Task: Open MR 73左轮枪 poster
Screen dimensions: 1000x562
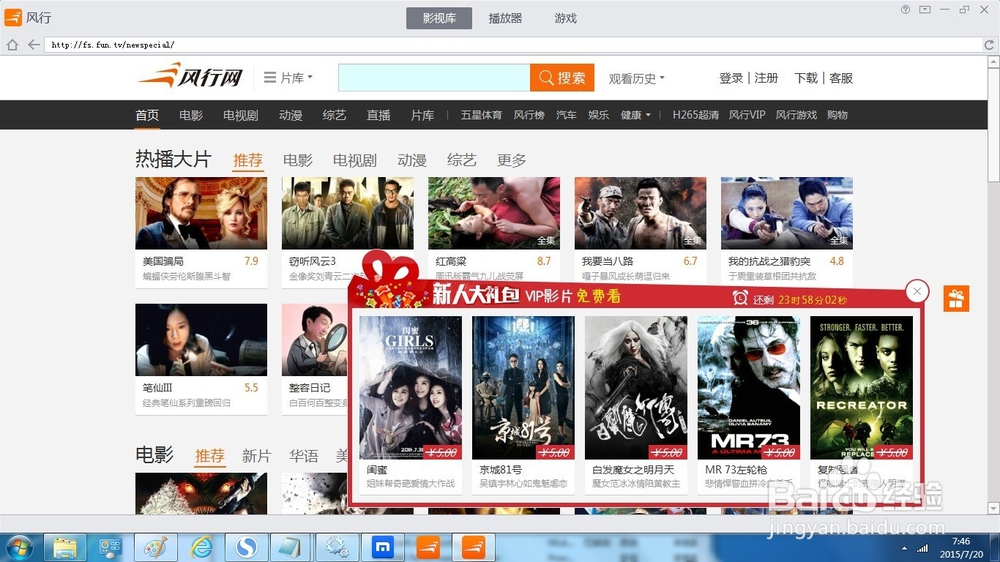Action: 749,388
